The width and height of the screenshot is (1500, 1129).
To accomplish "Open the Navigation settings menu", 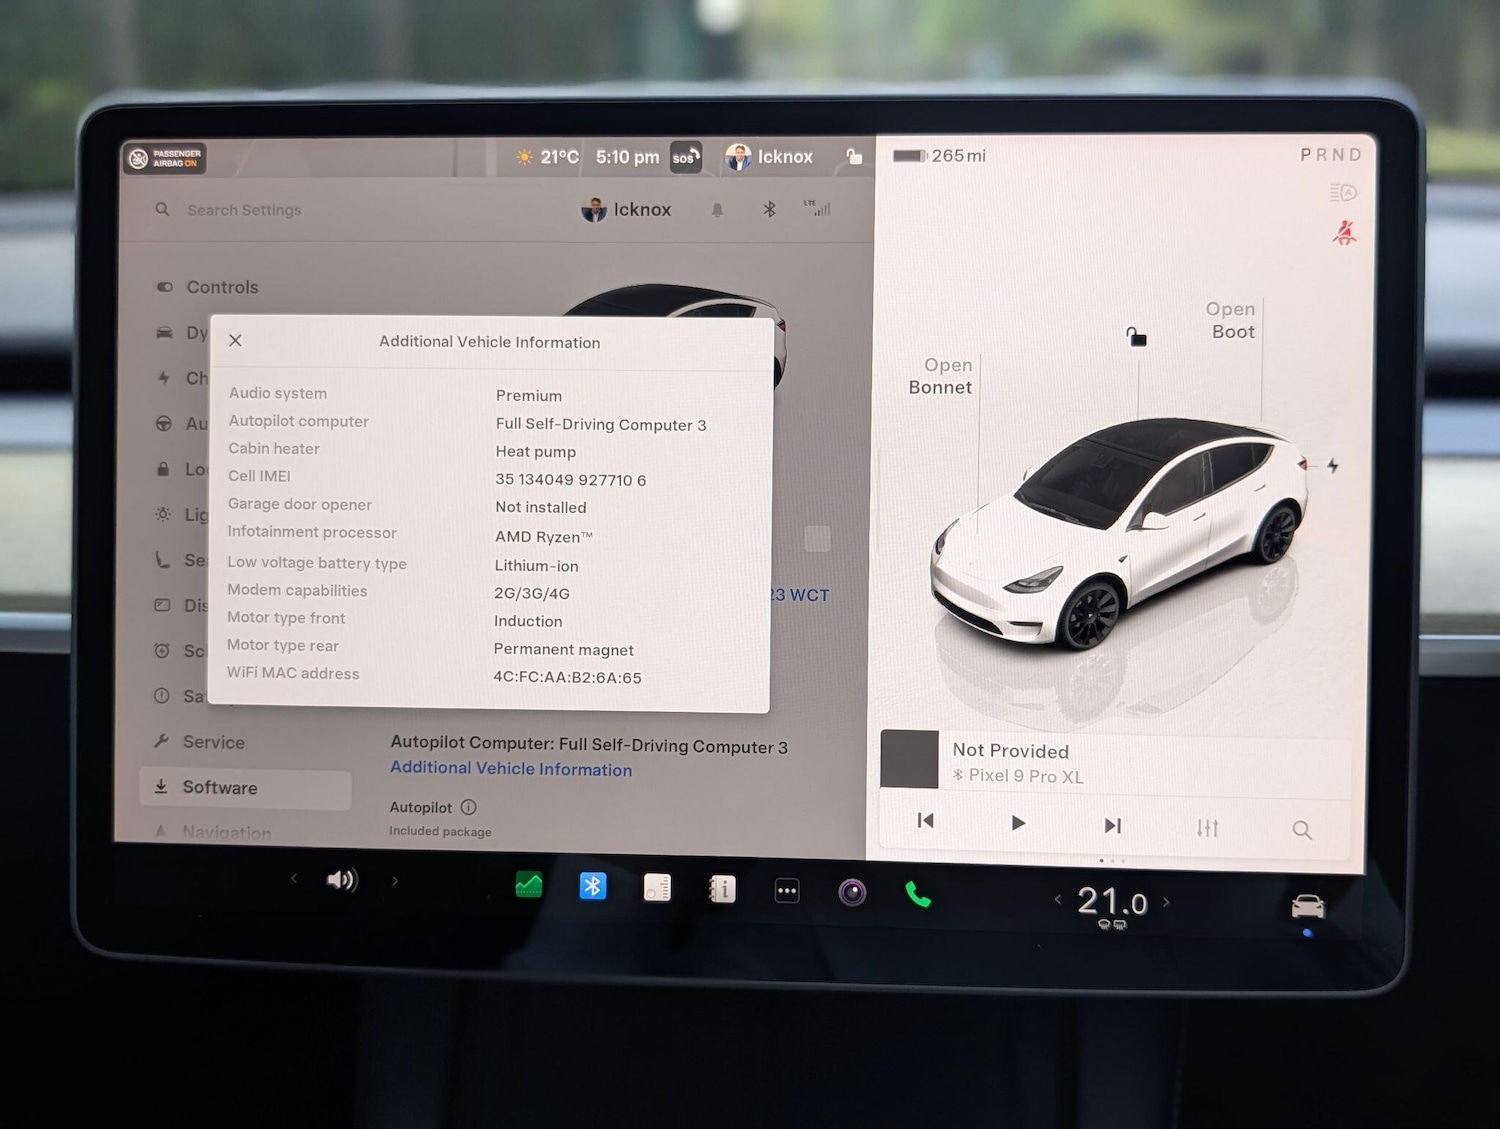I will [x=213, y=832].
